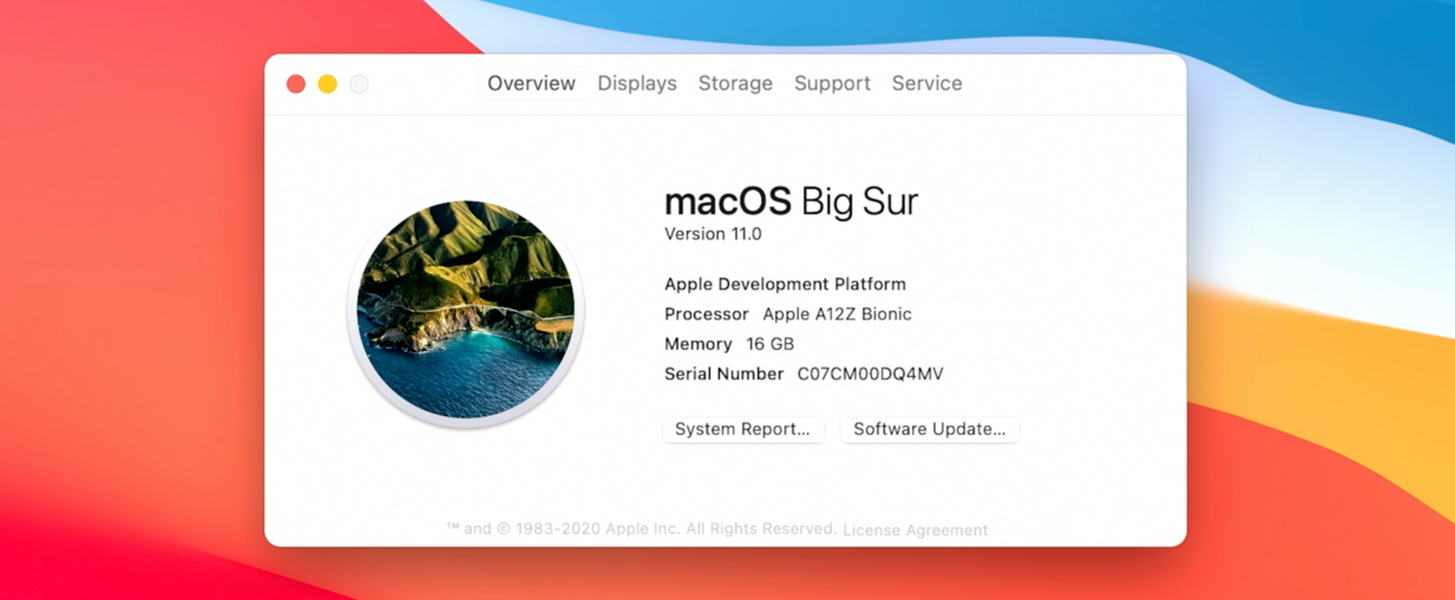Click the Apple A12Z Bionic processor value
This screenshot has height=600, width=1455.
(837, 314)
